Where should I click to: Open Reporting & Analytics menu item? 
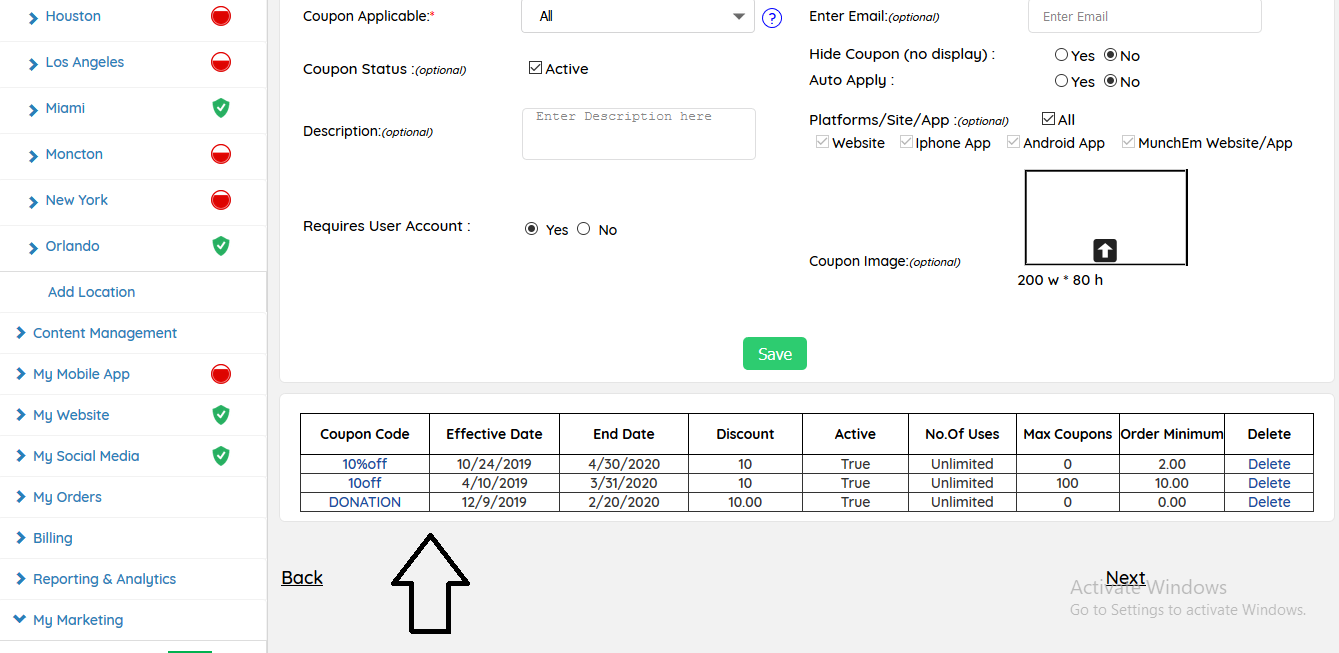104,579
